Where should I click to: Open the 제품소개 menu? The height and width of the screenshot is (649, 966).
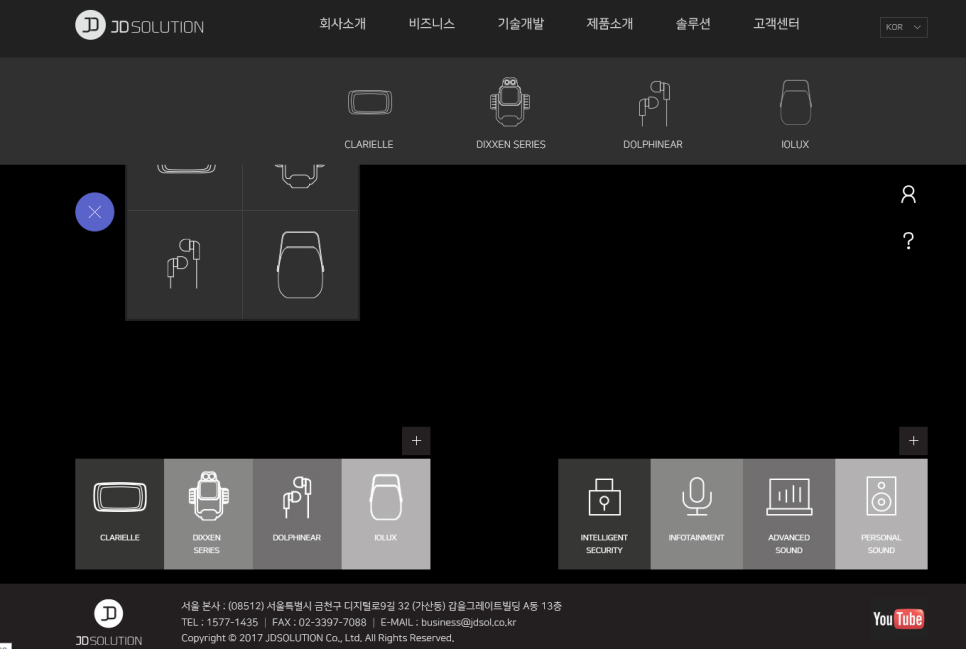coord(609,24)
